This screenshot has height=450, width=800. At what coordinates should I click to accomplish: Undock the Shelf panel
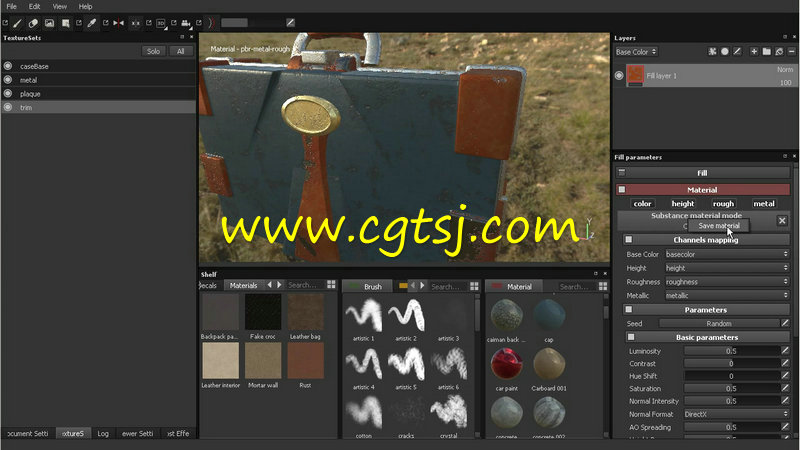pyautogui.click(x=595, y=274)
